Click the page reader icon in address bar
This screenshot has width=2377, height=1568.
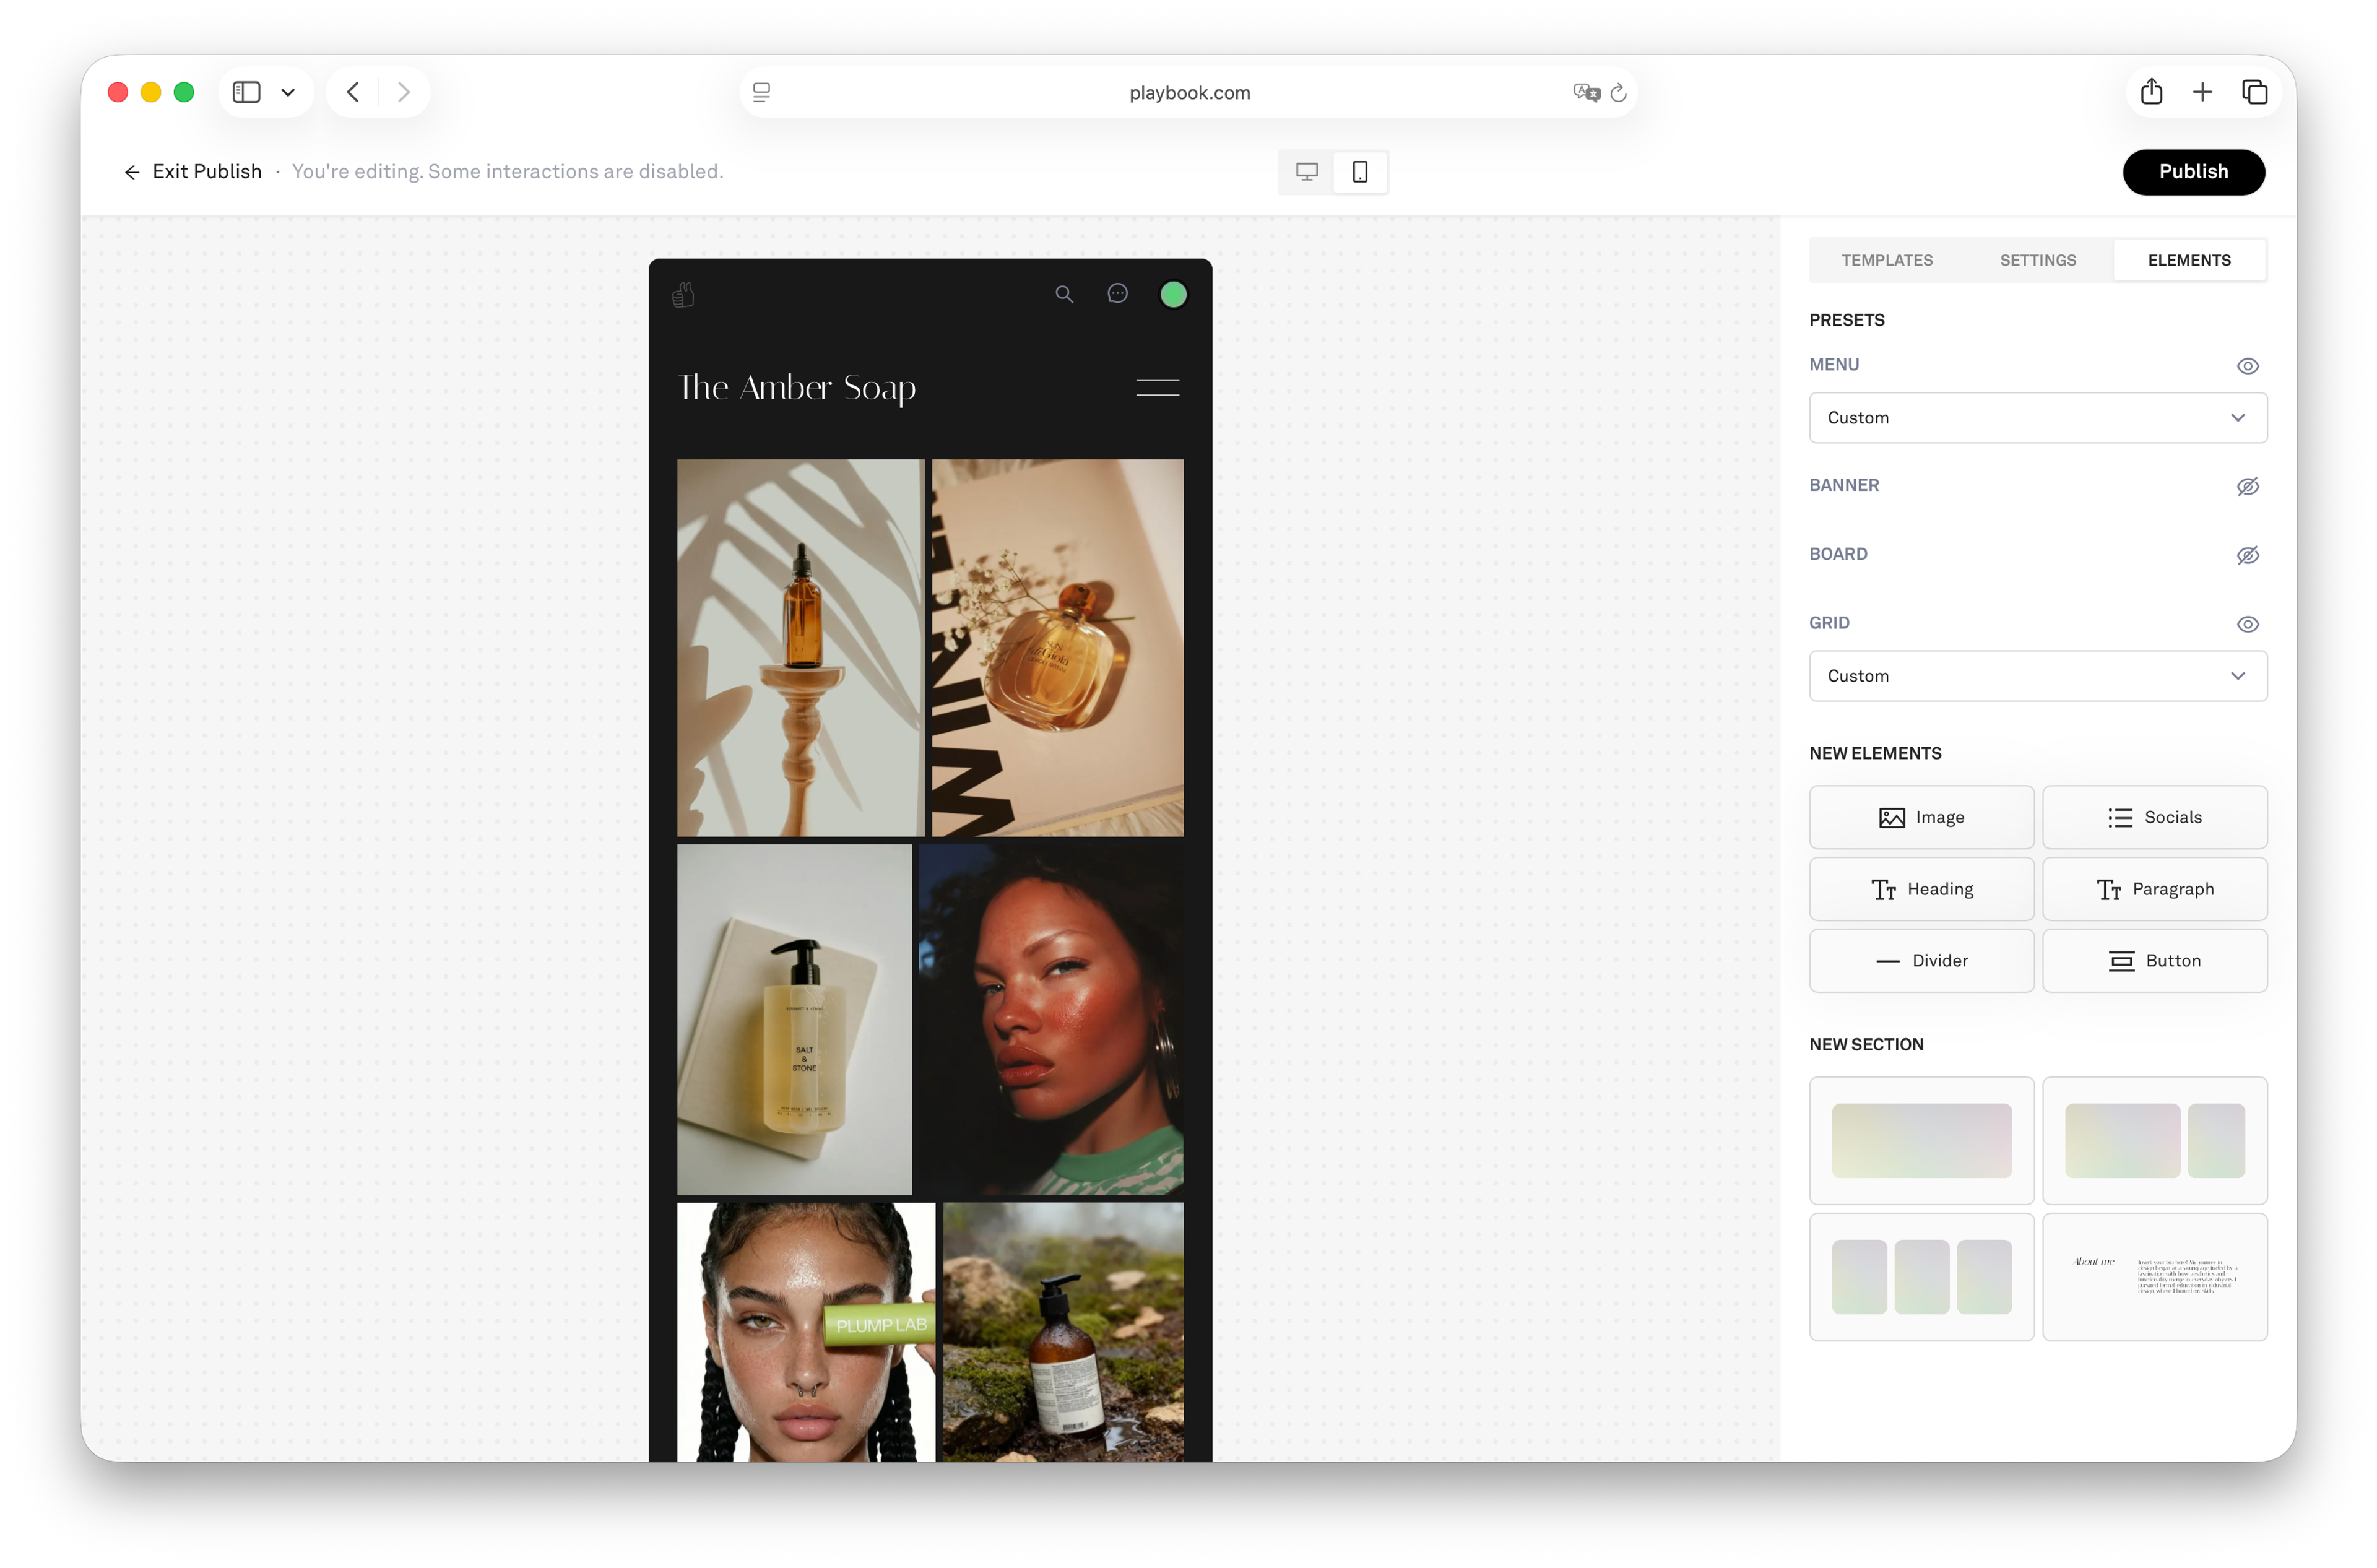pos(761,92)
